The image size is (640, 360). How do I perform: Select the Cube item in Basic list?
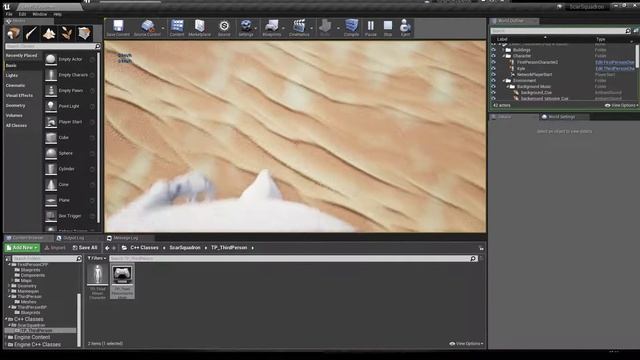pos(69,138)
